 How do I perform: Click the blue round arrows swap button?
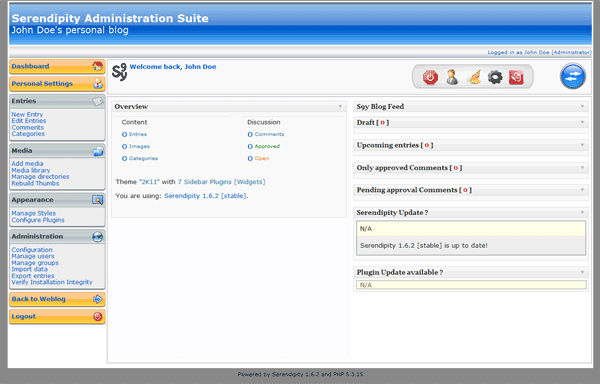[573, 76]
